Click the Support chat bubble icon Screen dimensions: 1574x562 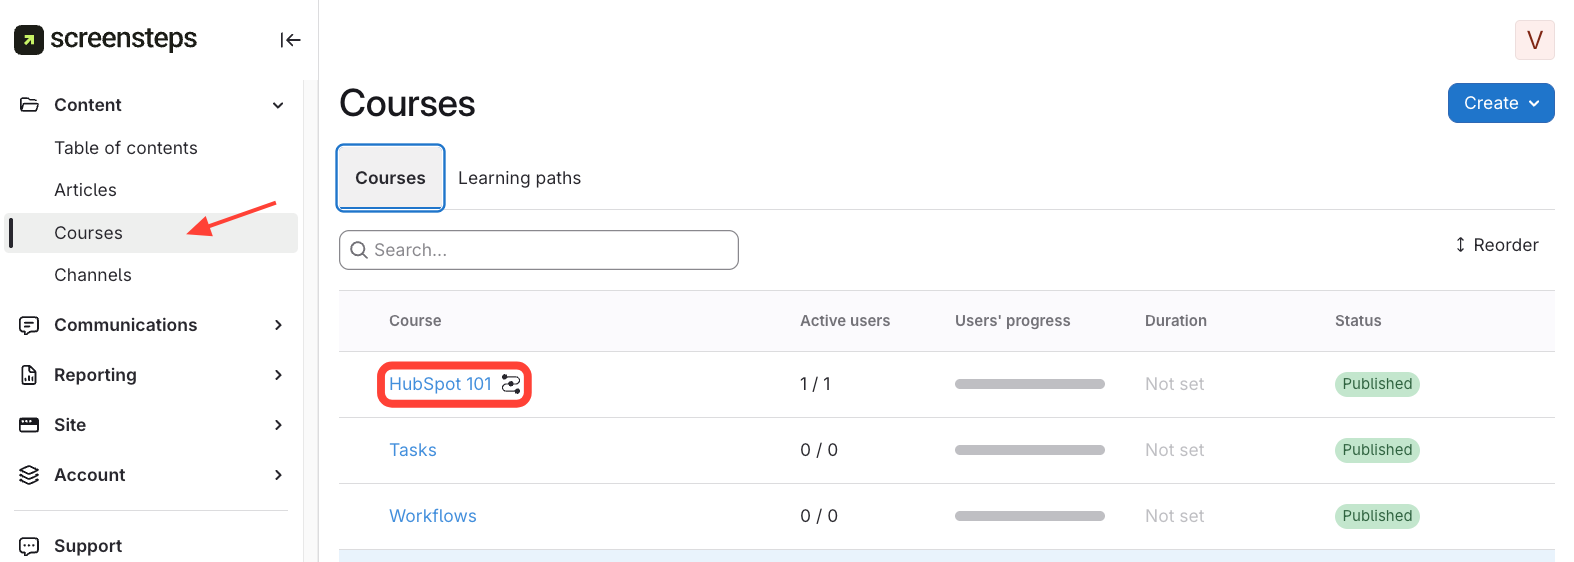(x=29, y=546)
